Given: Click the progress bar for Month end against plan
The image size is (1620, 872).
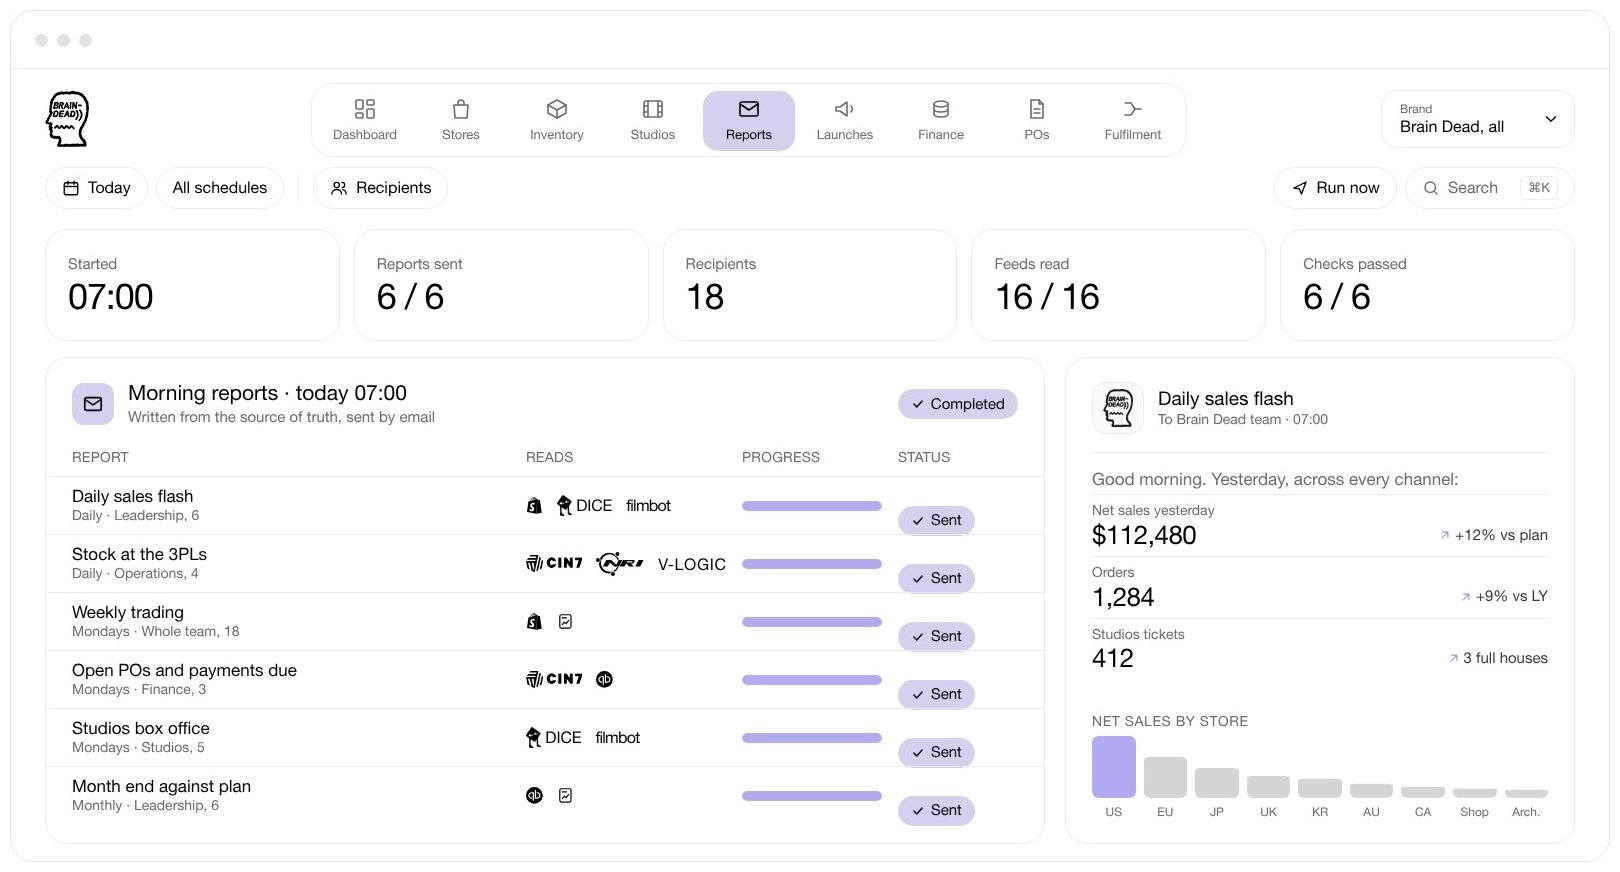Looking at the screenshot, I should click(812, 796).
